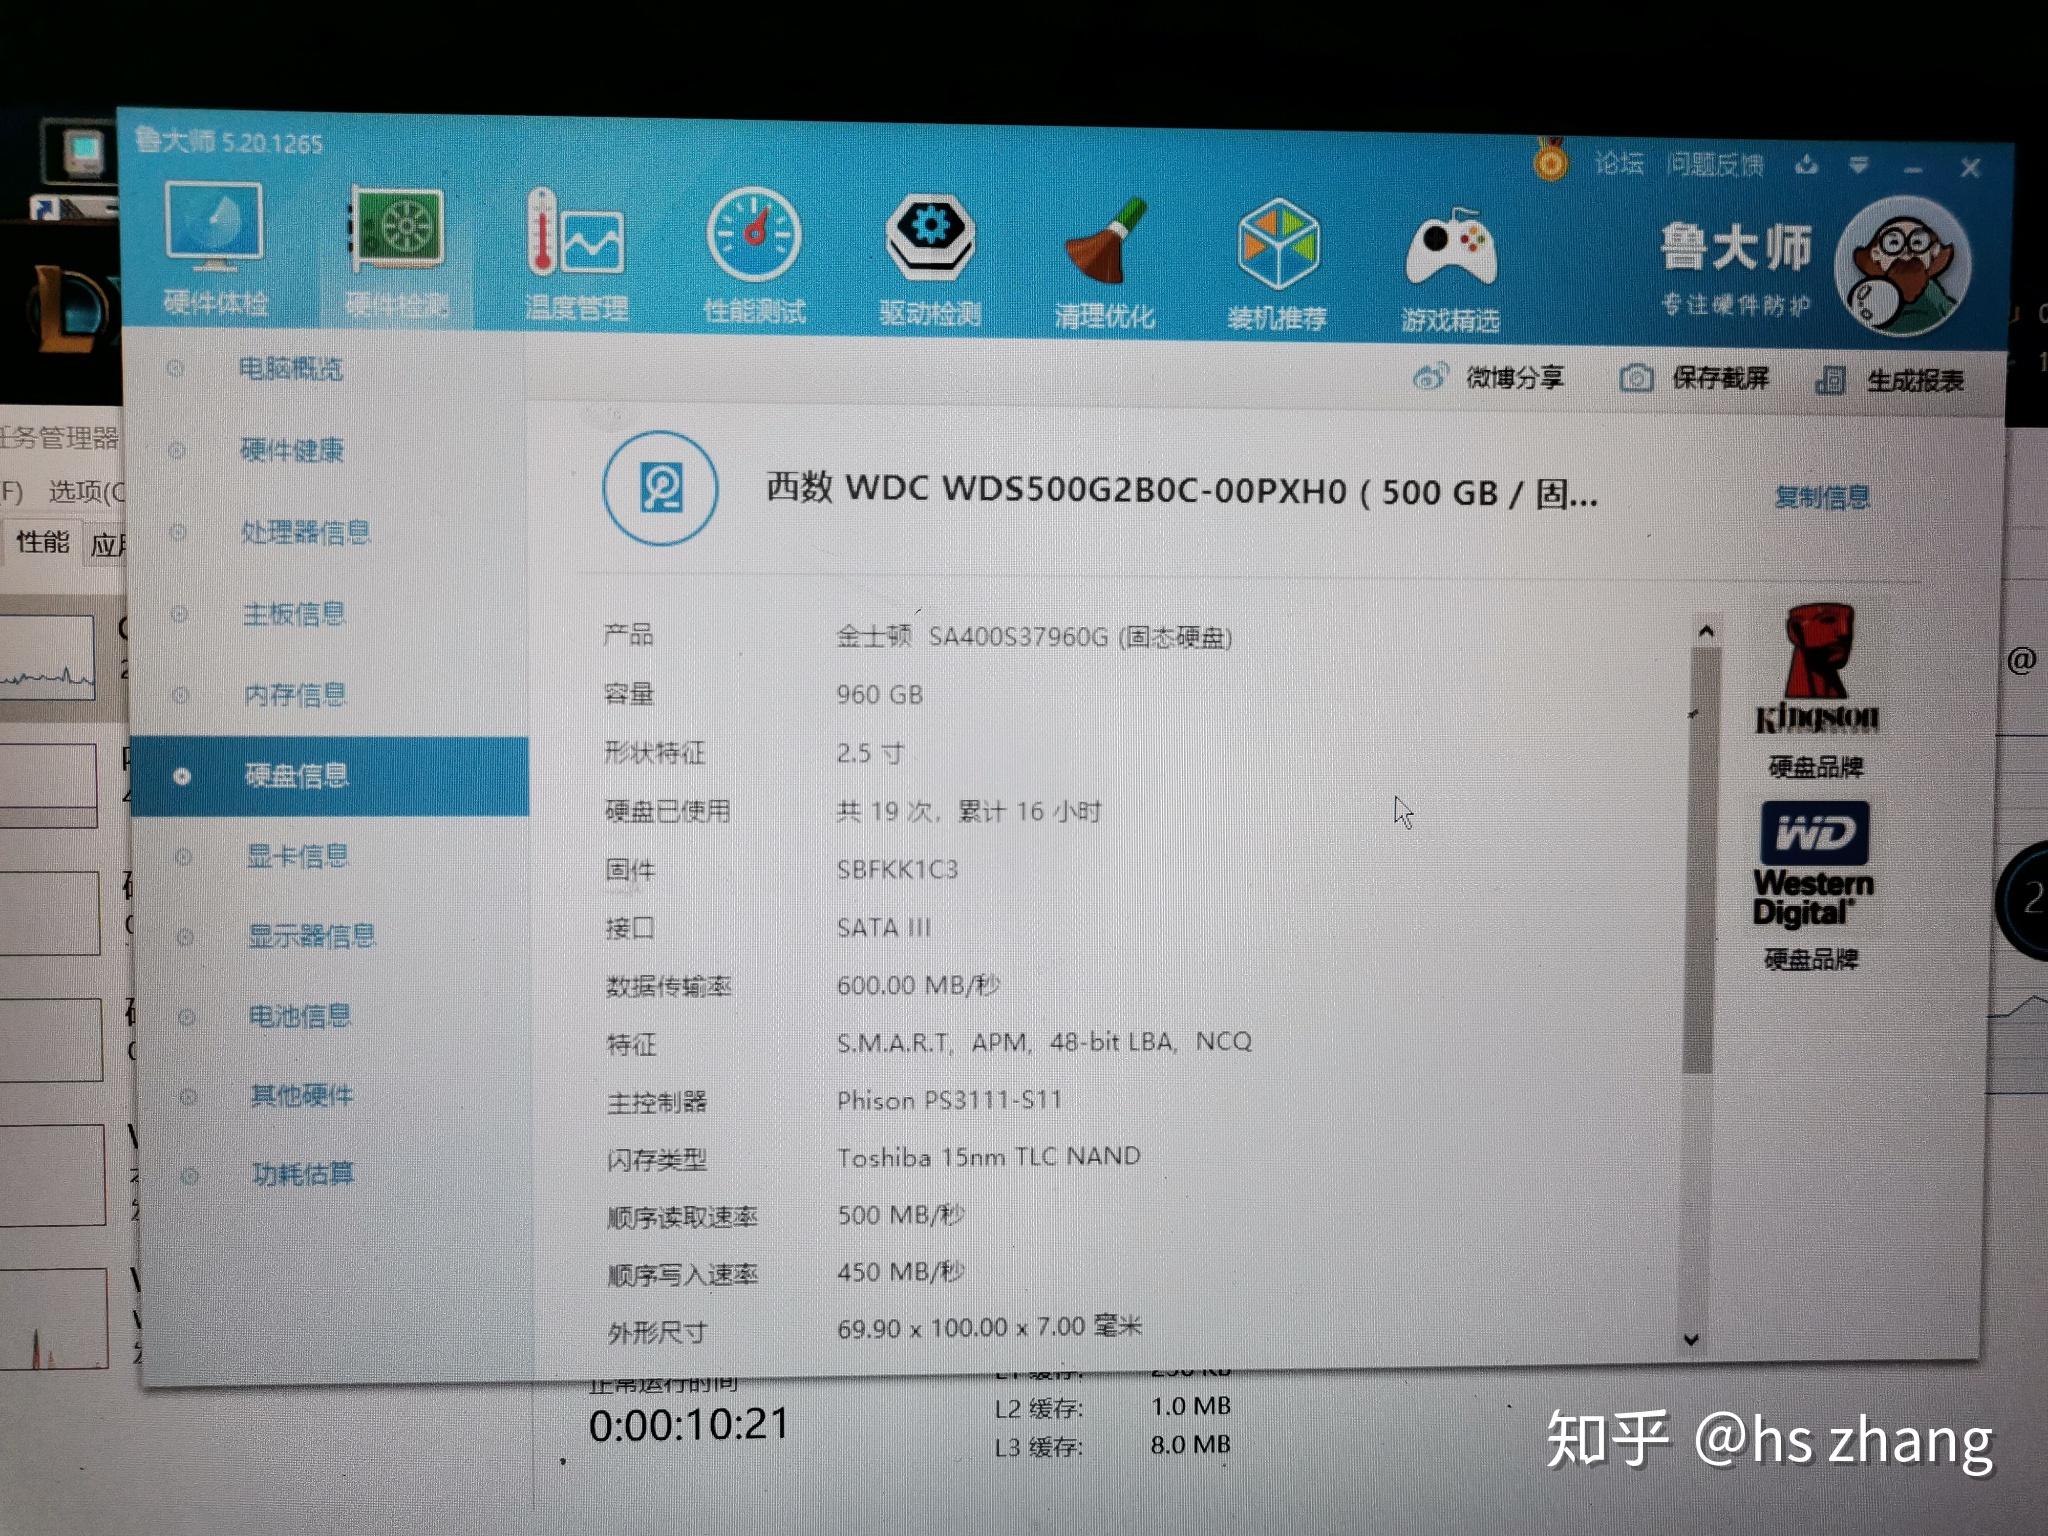Click 69.90 x 100.00 x 7.00 dimension value

[989, 1328]
